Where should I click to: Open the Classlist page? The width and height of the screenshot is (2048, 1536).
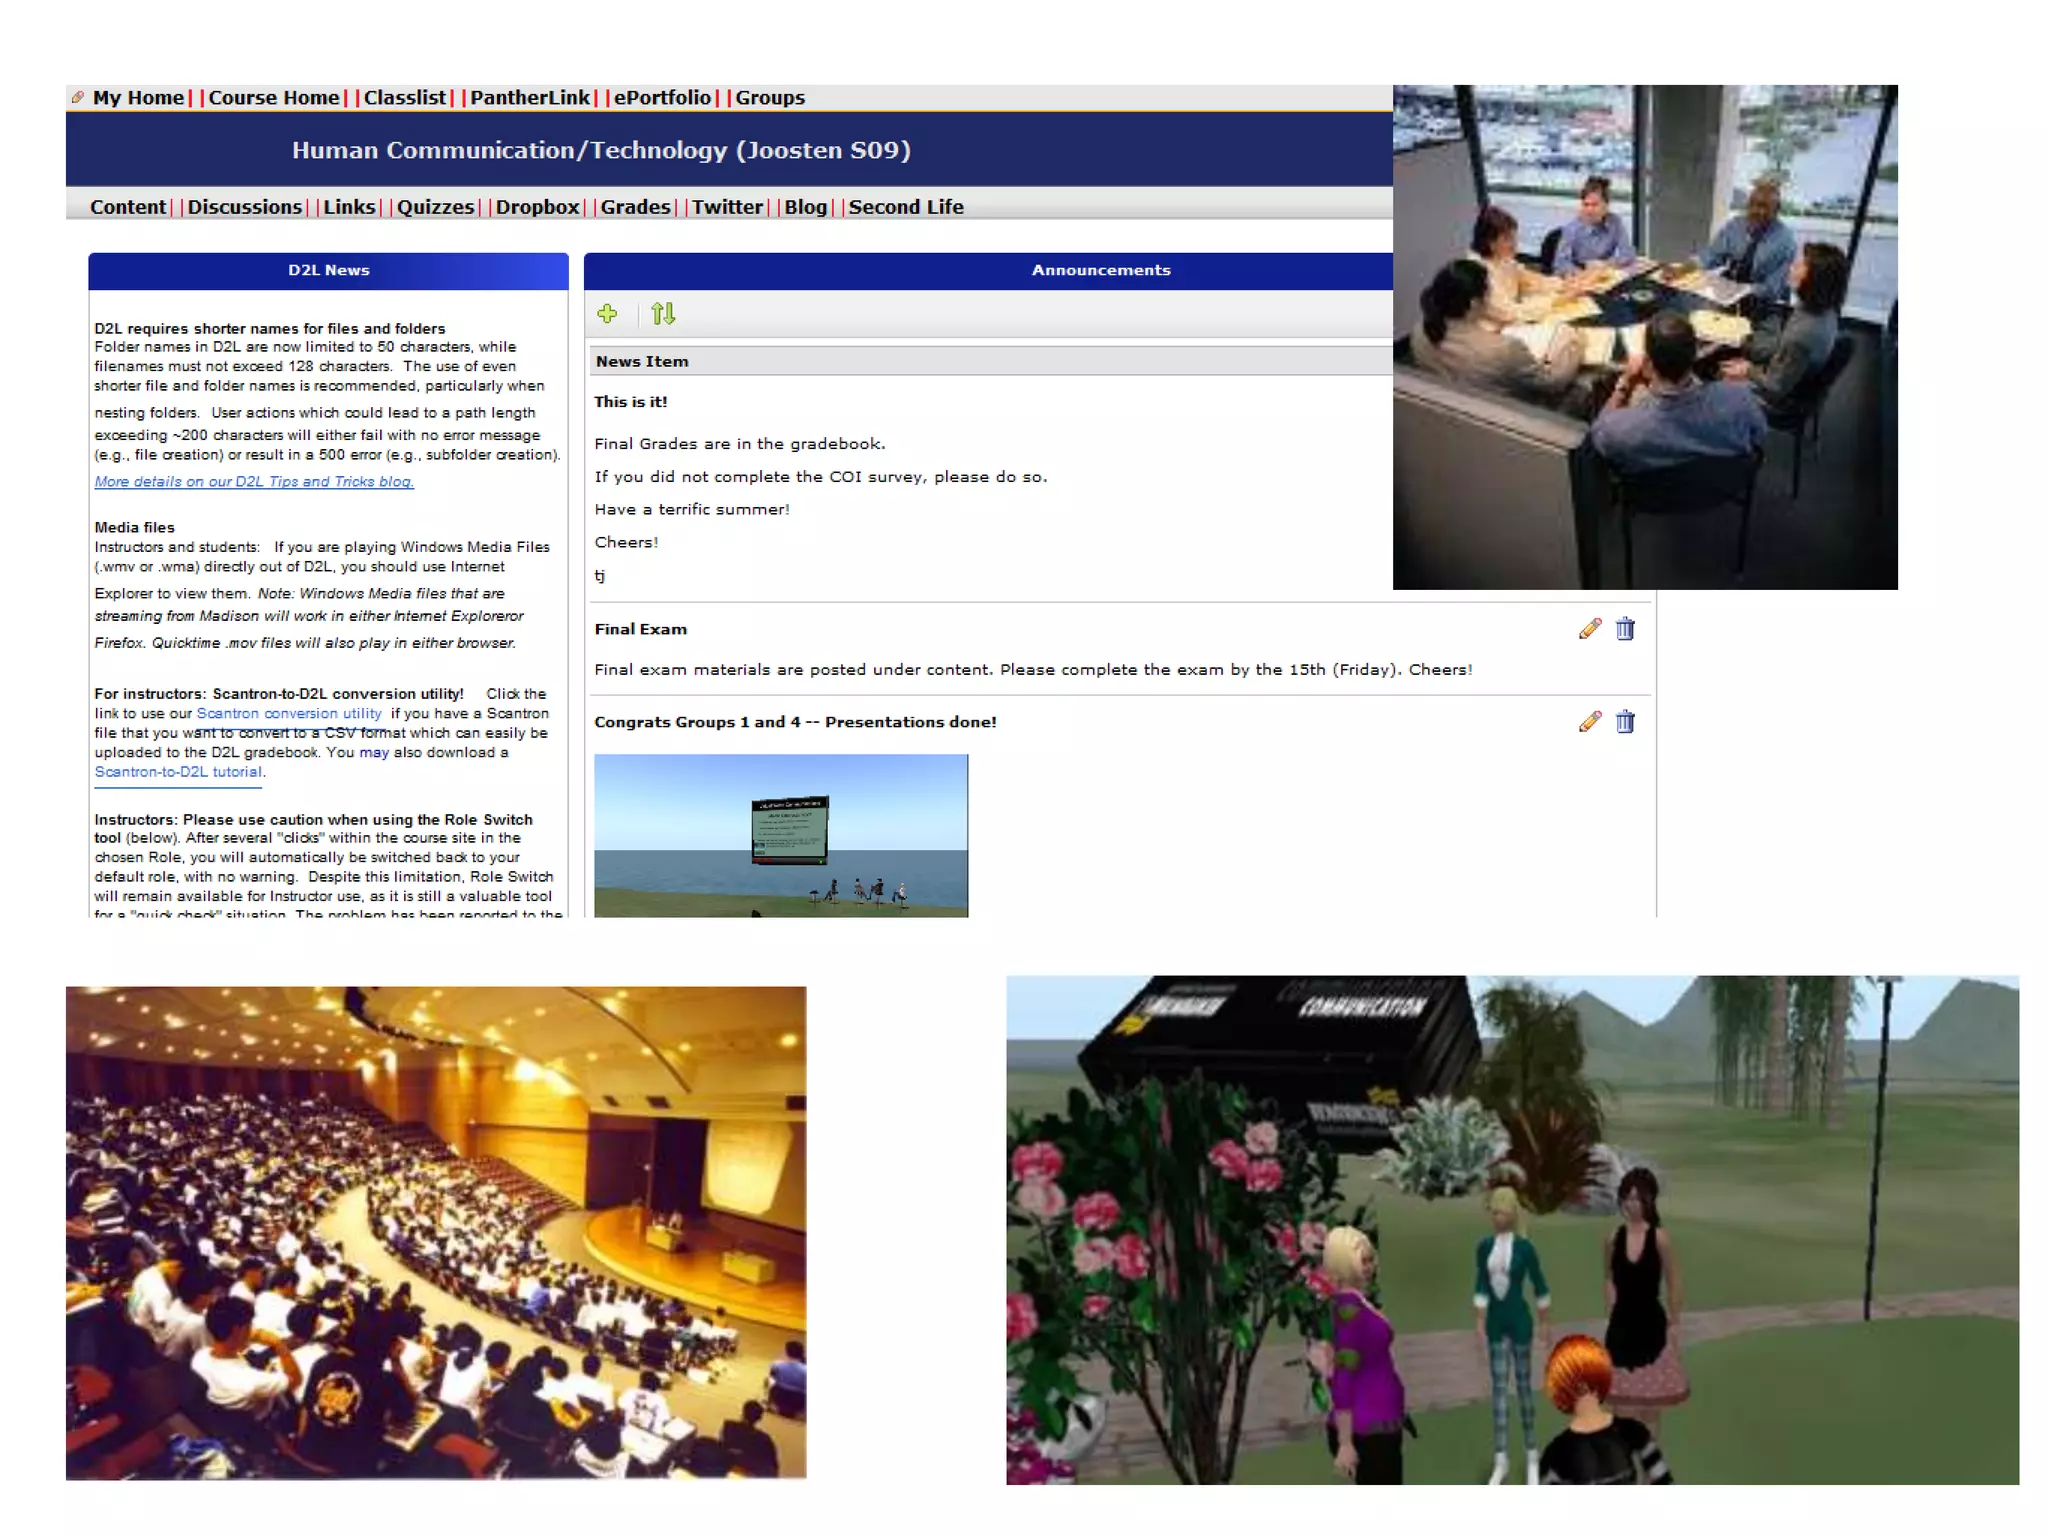click(x=404, y=98)
